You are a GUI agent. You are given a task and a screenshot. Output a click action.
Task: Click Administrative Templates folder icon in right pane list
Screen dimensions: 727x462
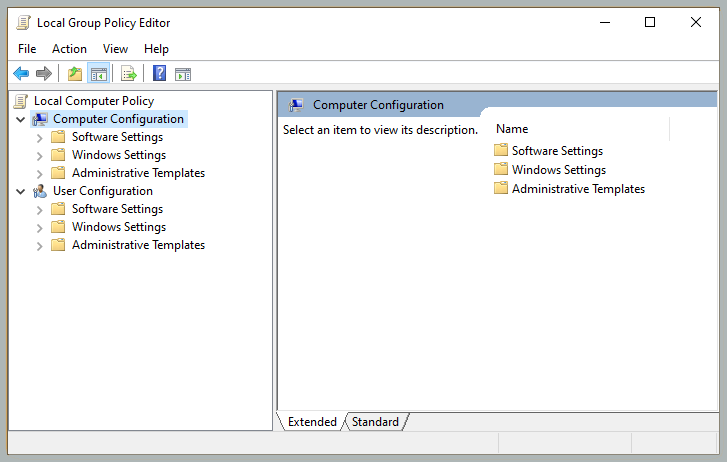coord(501,188)
